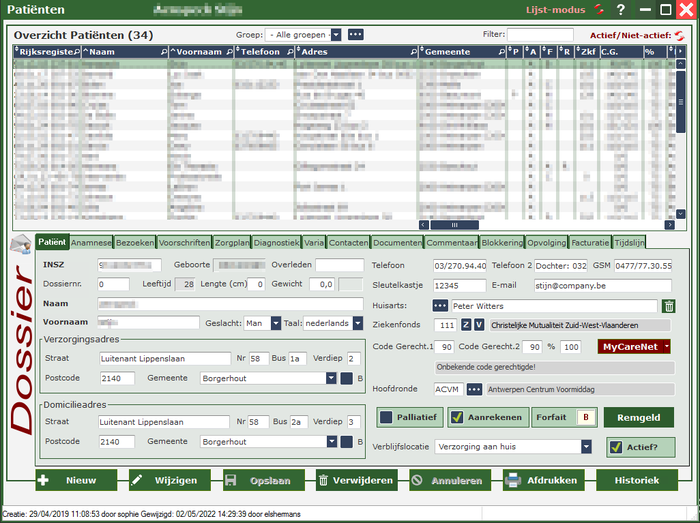Open the Zorgplan tab

pyautogui.click(x=231, y=242)
